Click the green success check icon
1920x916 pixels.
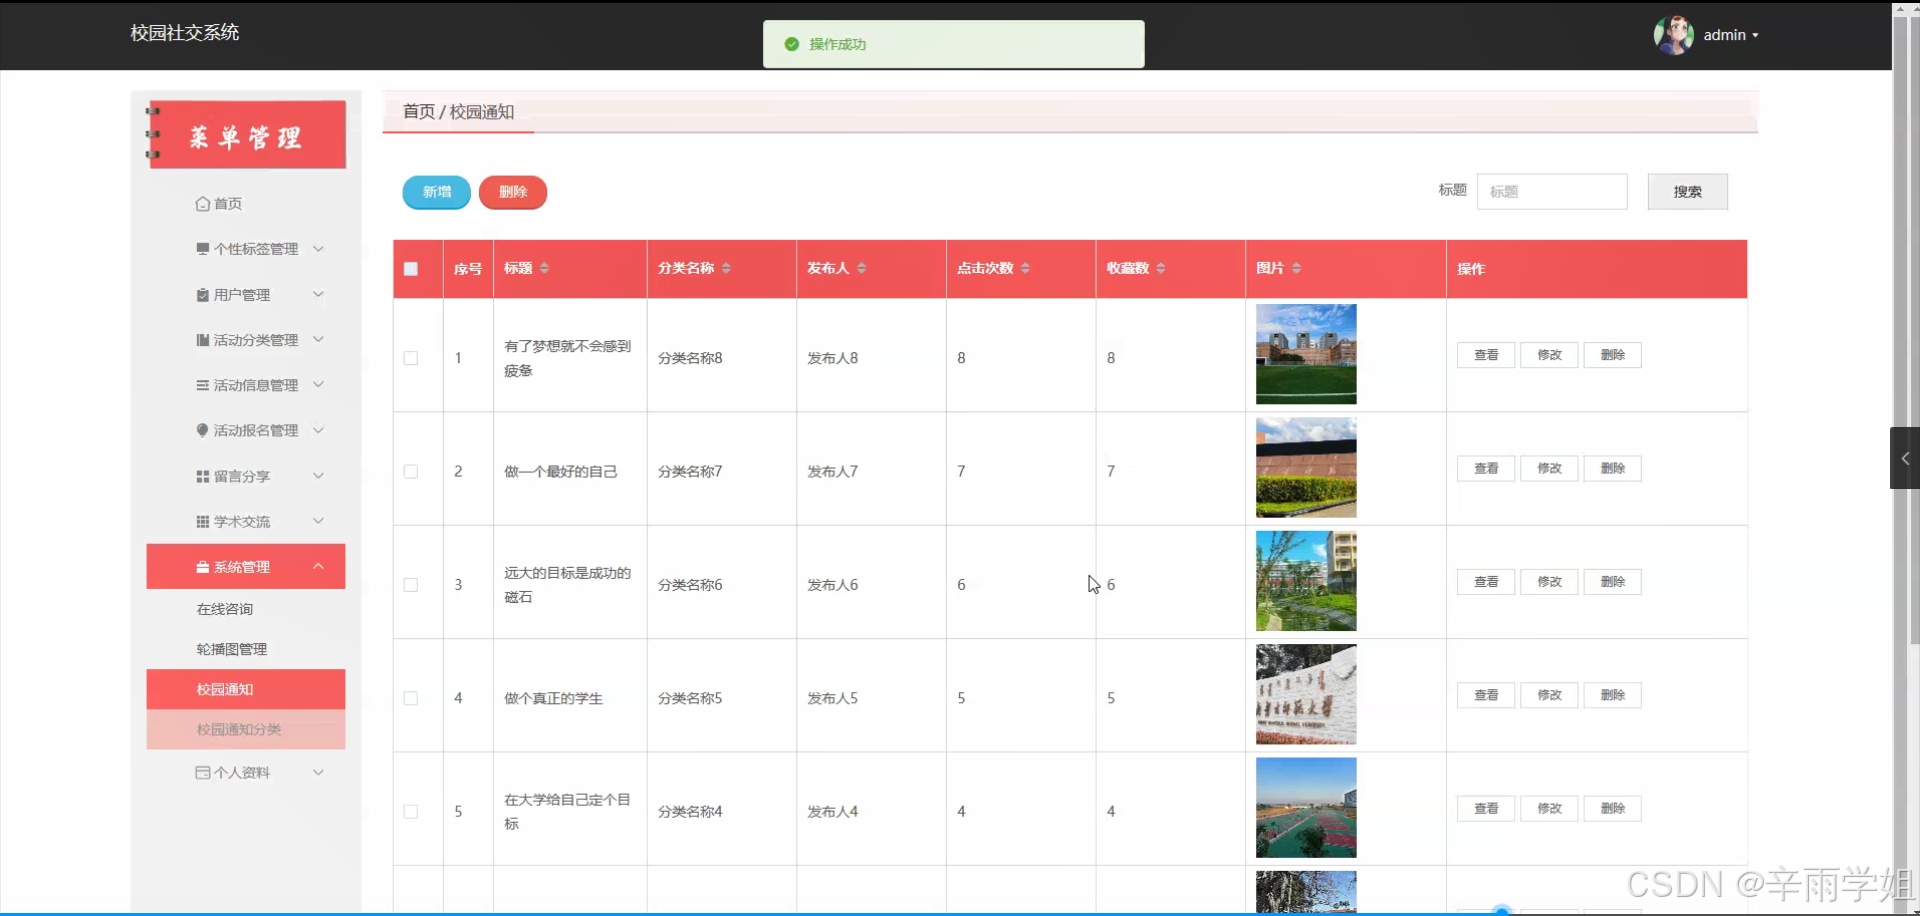pyautogui.click(x=792, y=44)
